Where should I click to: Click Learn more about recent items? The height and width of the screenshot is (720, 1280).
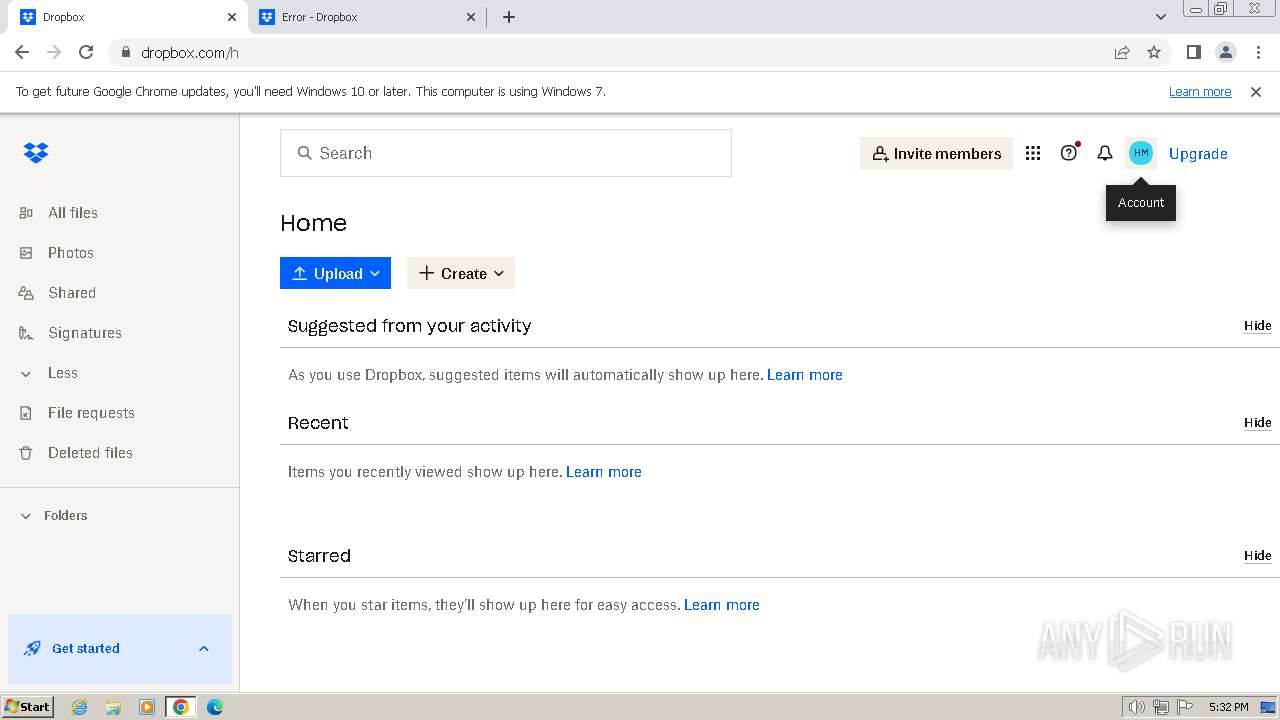pyautogui.click(x=604, y=472)
